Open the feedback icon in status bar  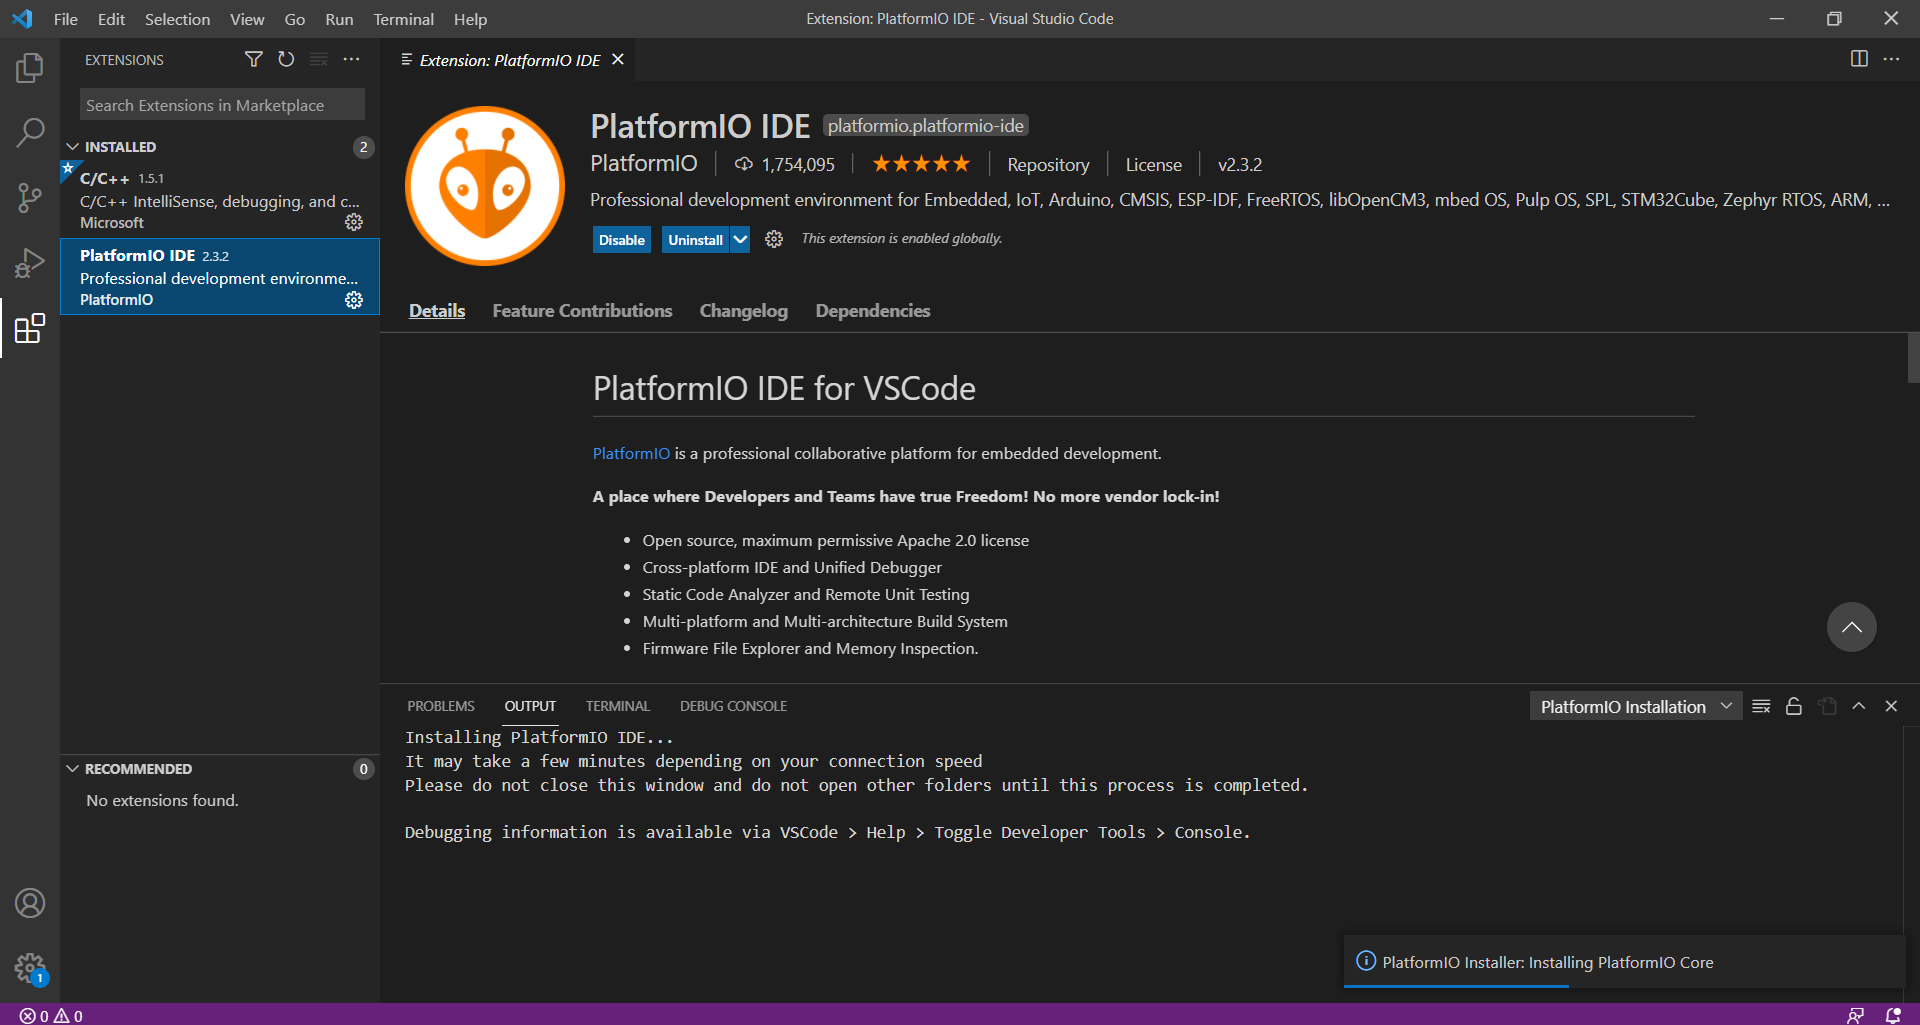tap(1856, 1016)
